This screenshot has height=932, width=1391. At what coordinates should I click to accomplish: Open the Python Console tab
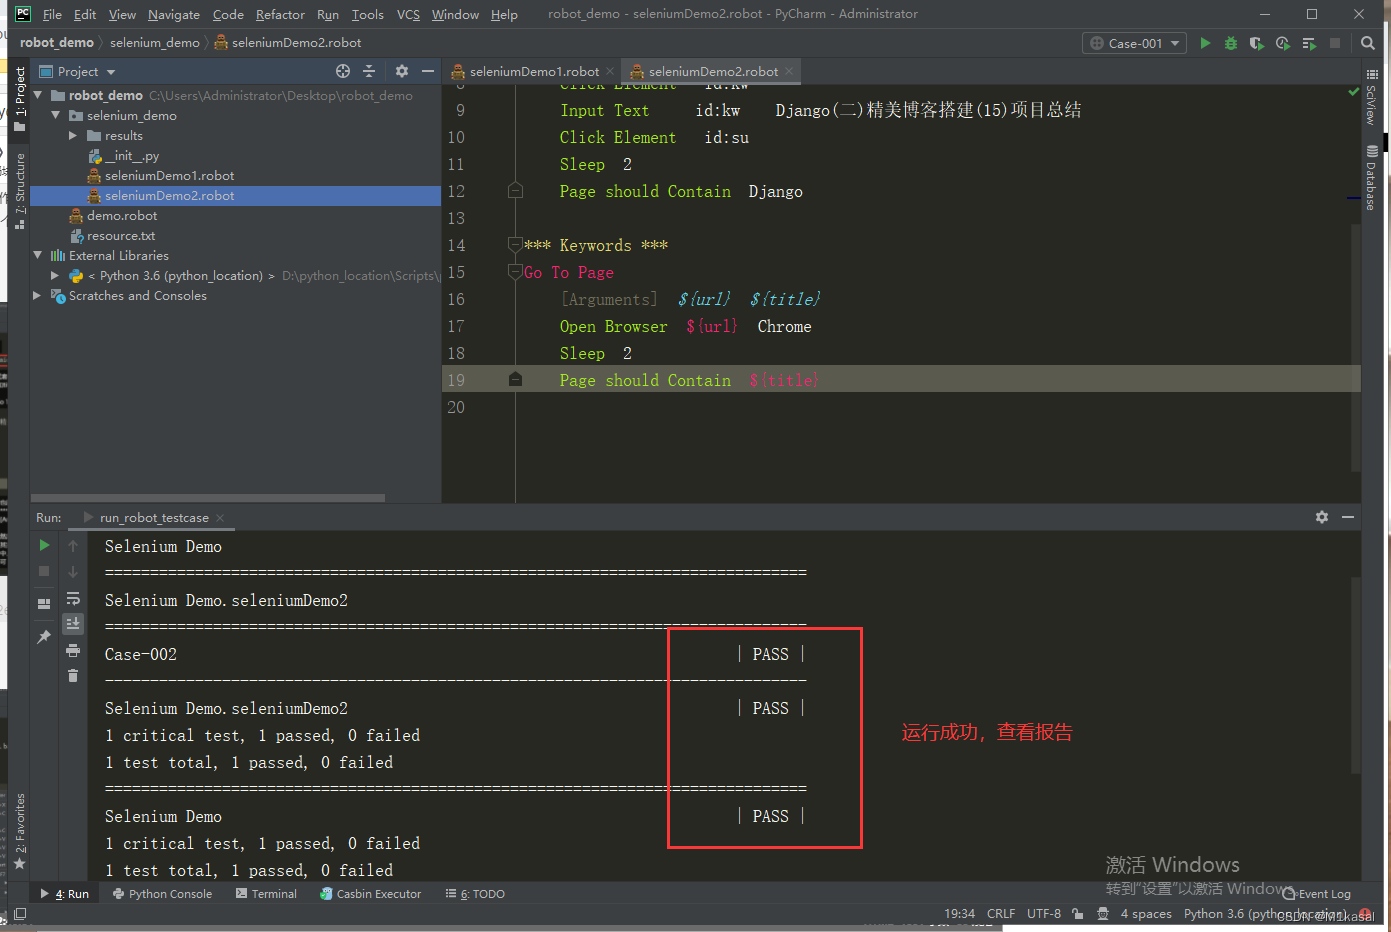tap(162, 894)
